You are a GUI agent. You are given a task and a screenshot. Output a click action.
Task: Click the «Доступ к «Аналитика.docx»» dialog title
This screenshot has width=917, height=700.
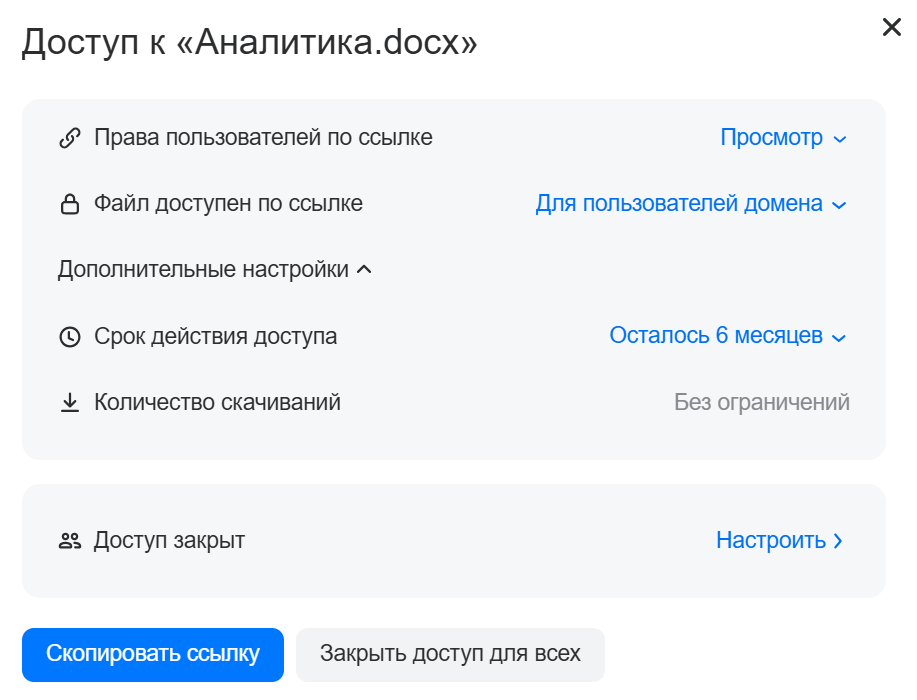coord(249,42)
